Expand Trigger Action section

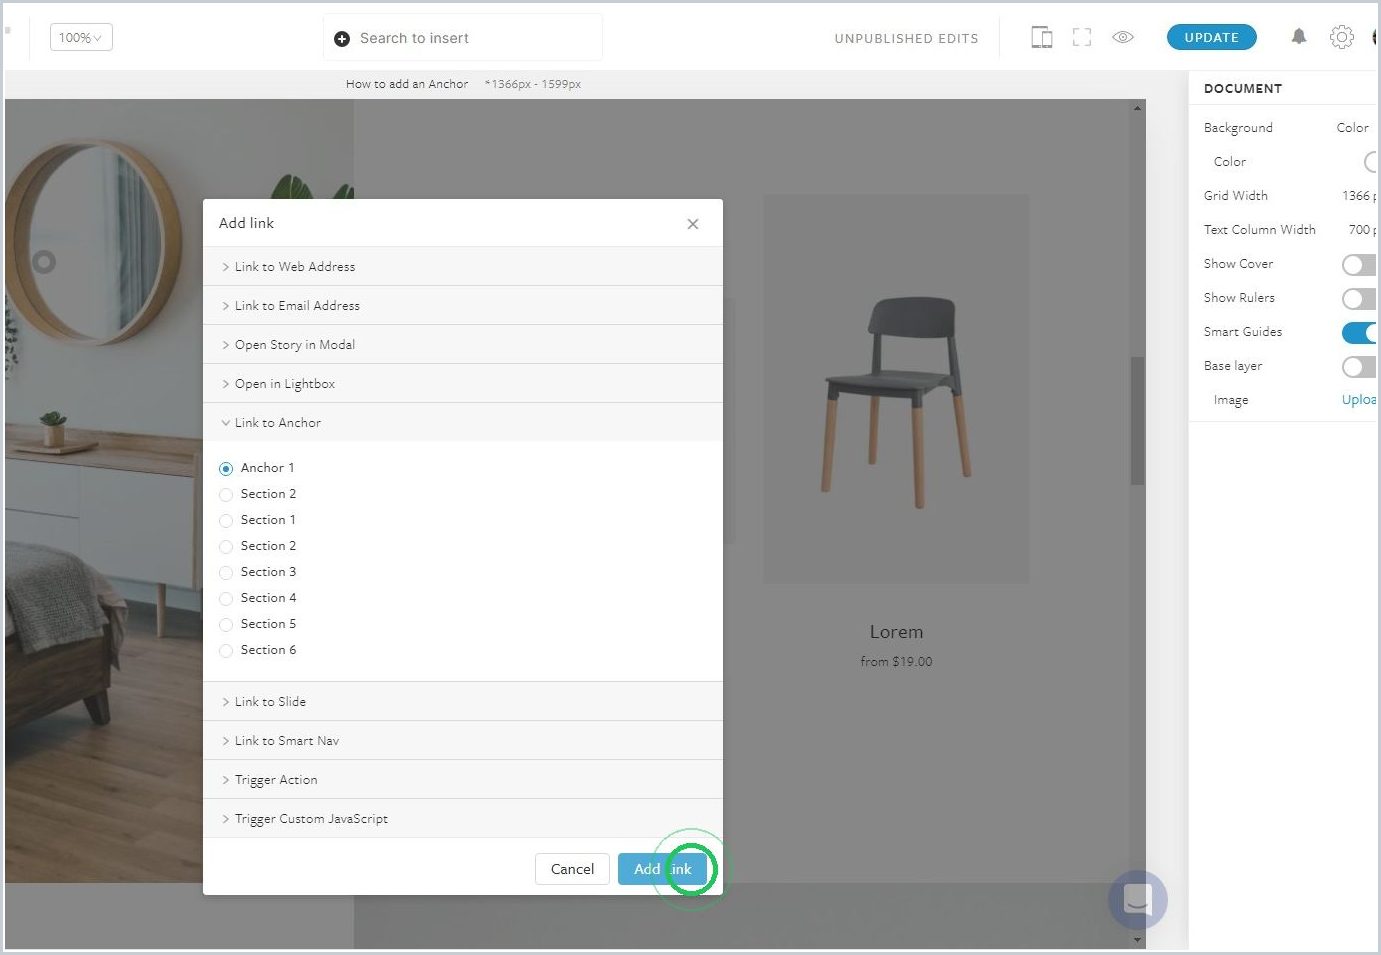coord(463,780)
